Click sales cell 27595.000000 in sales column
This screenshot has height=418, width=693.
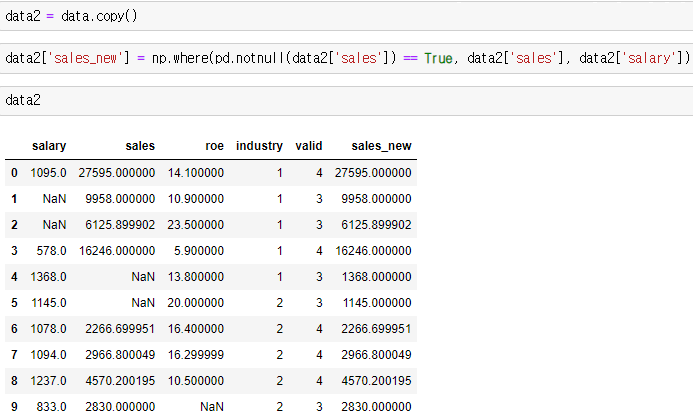pos(117,173)
